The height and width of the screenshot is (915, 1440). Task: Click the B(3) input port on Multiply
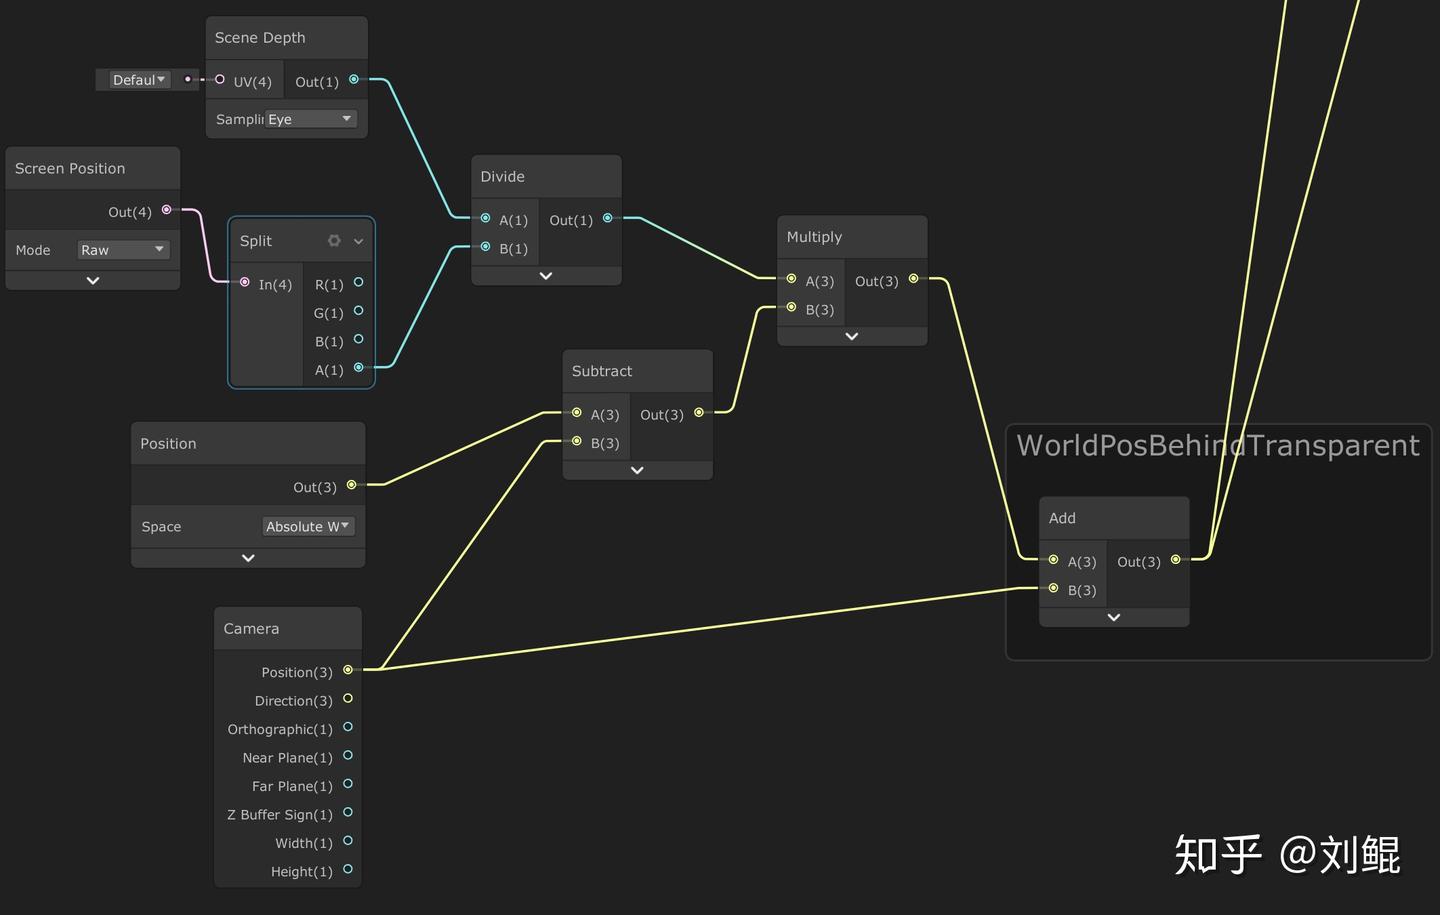[791, 309]
